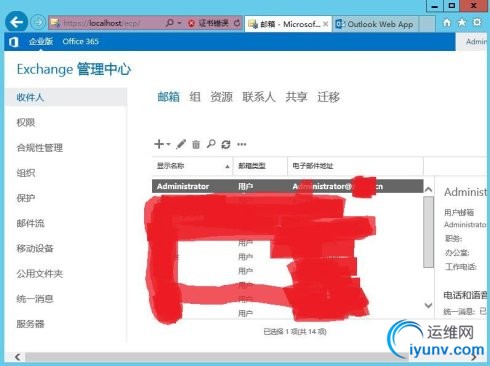This screenshot has width=490, height=366.
Task: Select the 企业版 header link
Action: [41, 41]
